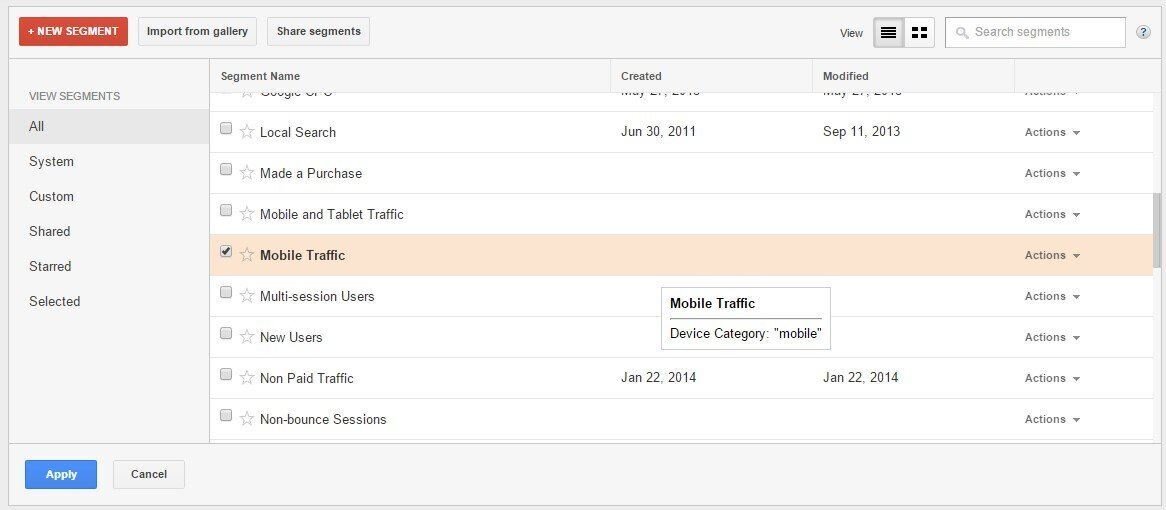1166x510 pixels.
Task: Star the New Users segment
Action: (x=247, y=337)
